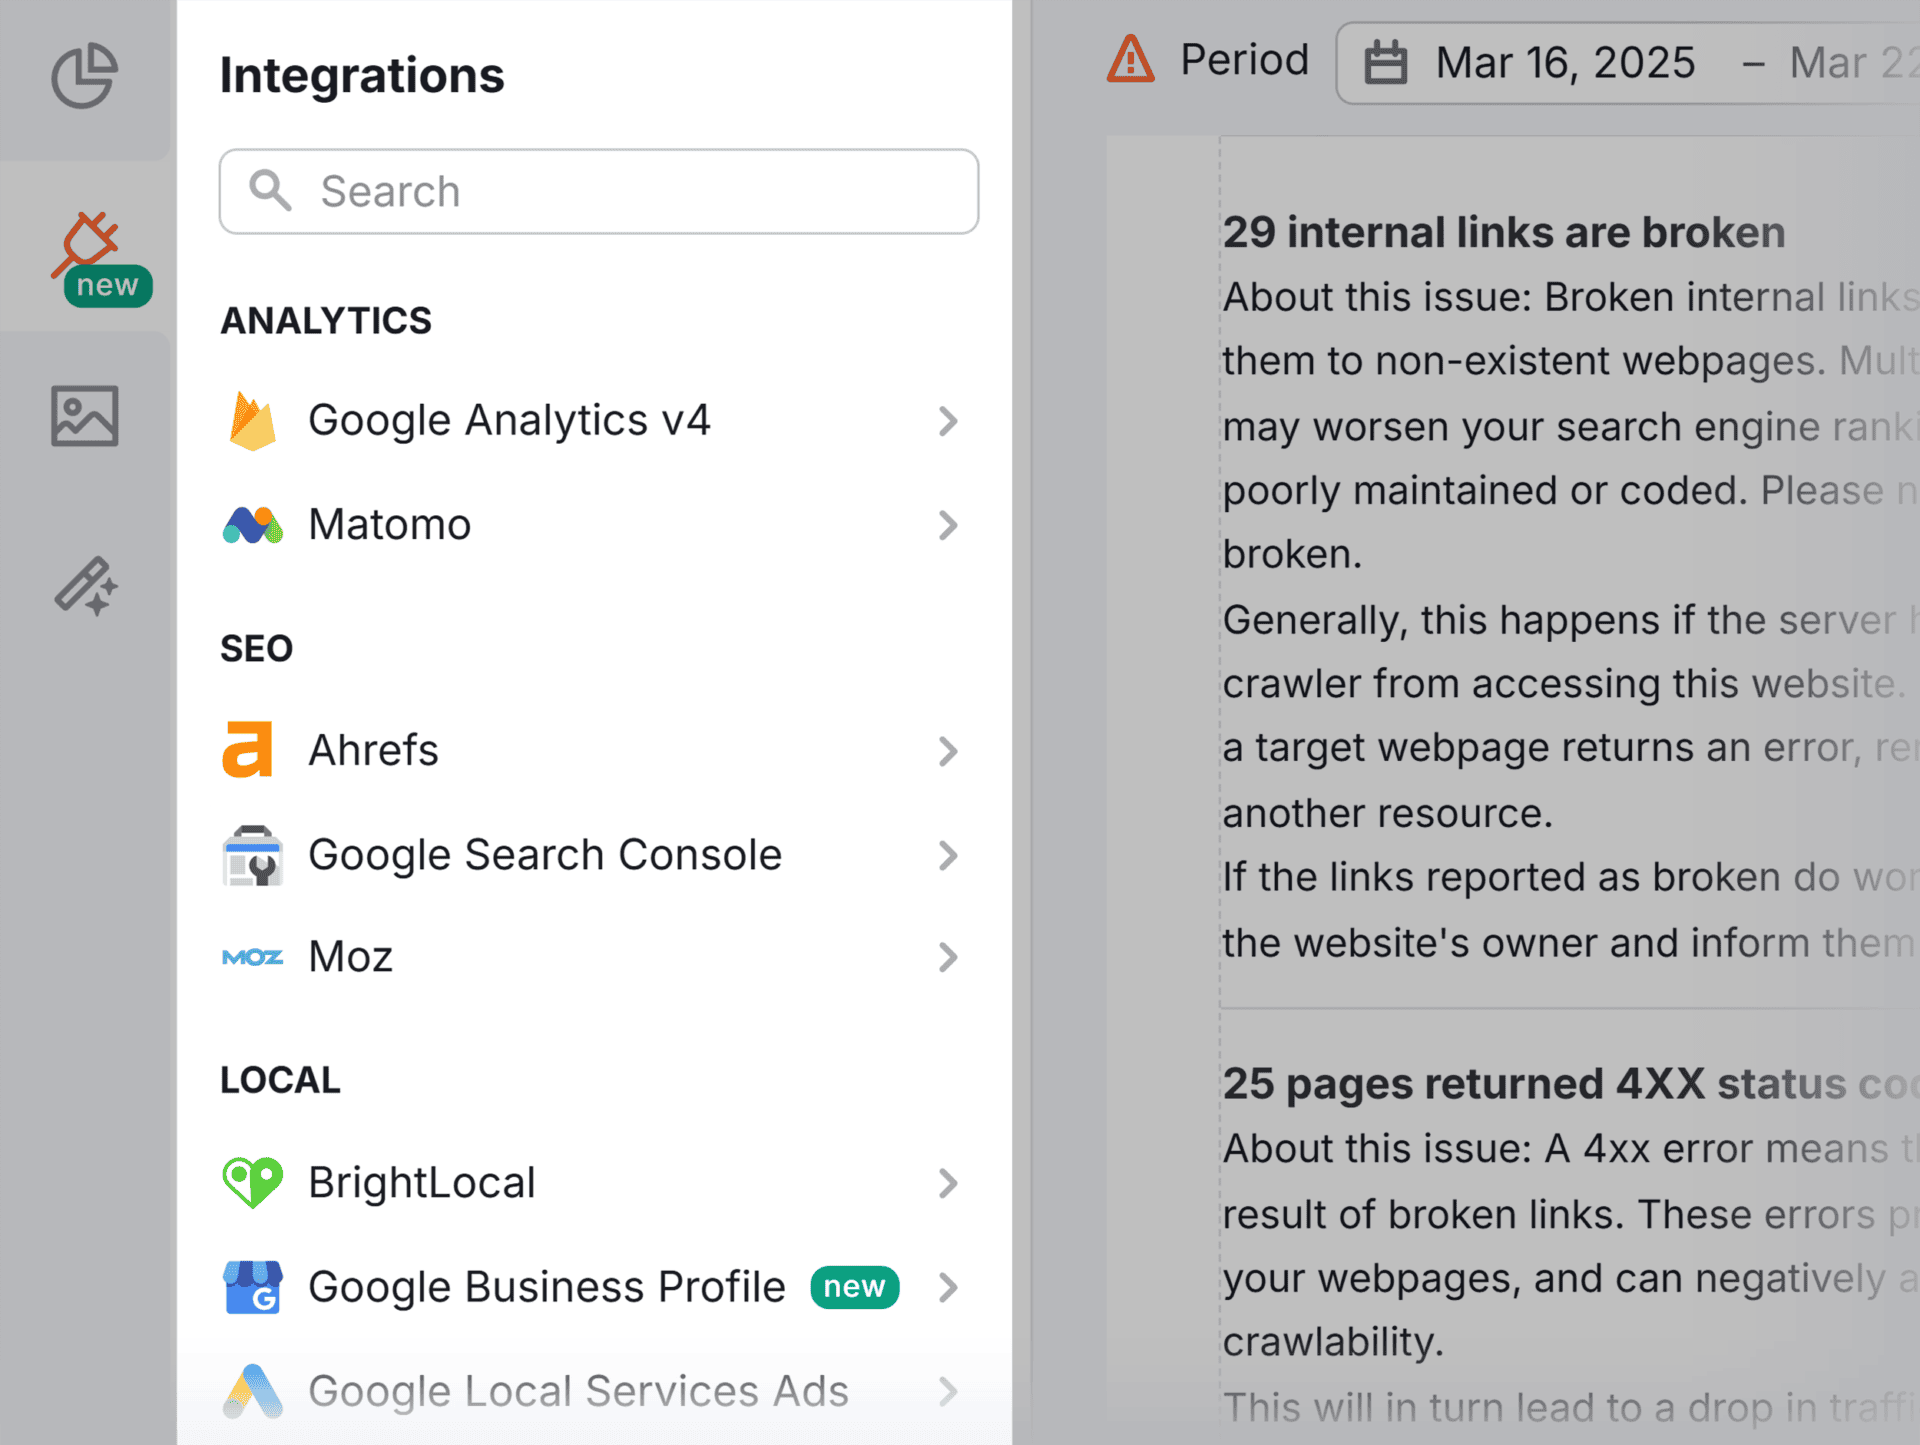1920x1445 pixels.
Task: Click text 'another resource.'
Action: tap(1388, 814)
